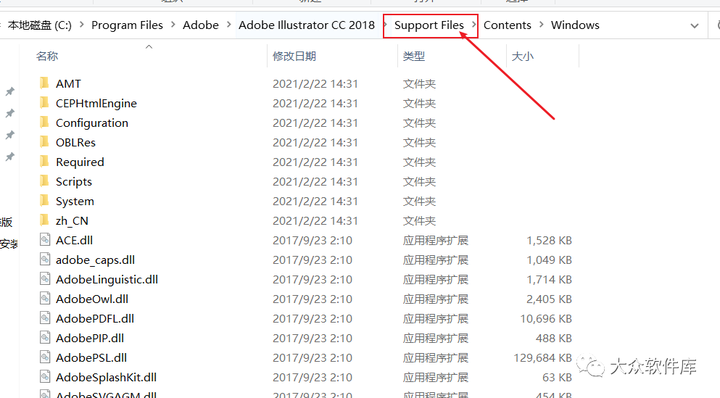Select the Configuration folder name
720x398 pixels.
(92, 123)
